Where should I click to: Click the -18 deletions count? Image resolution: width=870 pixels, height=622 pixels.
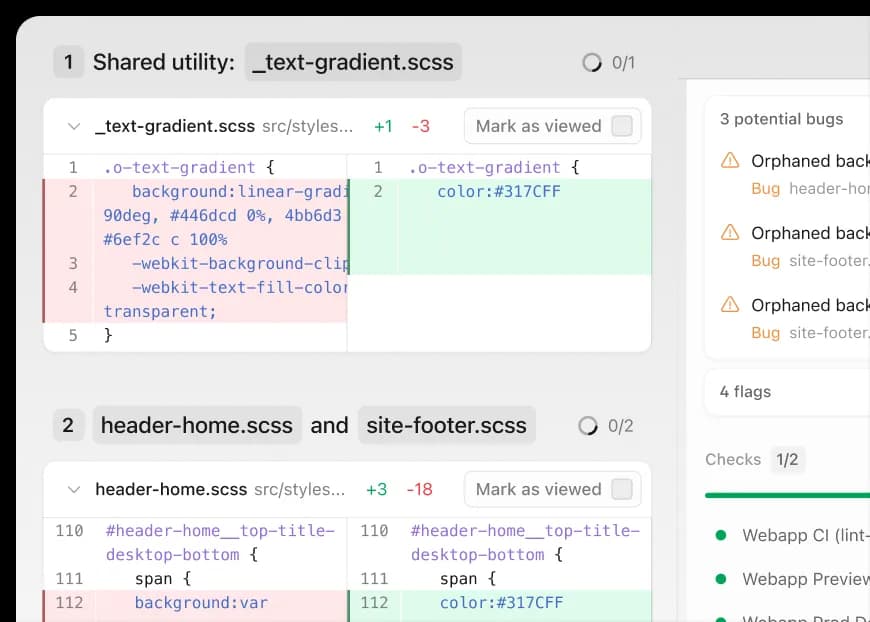point(419,489)
